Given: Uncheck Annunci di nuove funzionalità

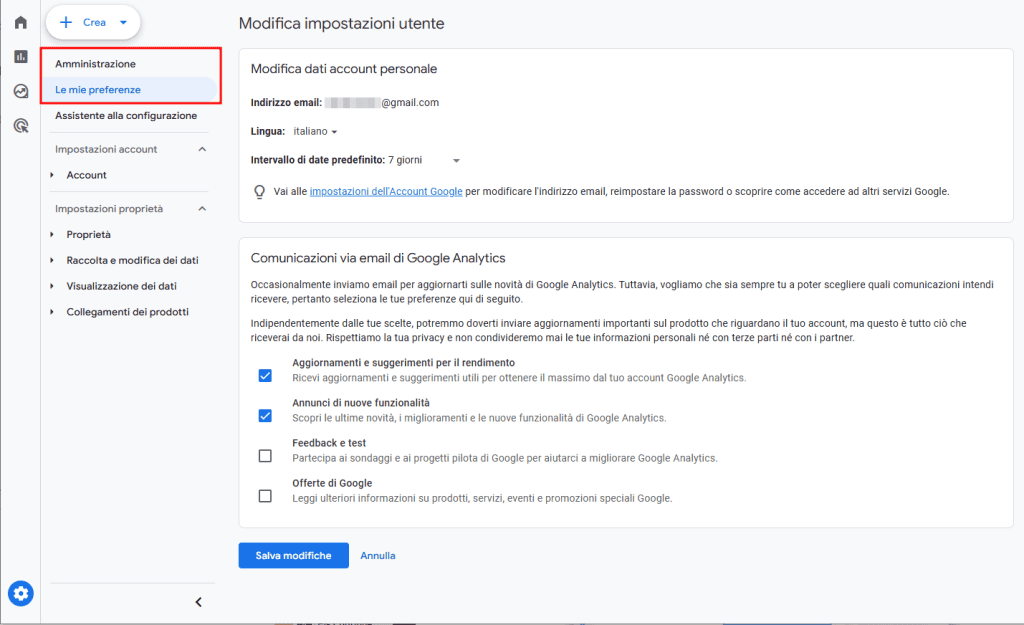Looking at the screenshot, I should pyautogui.click(x=265, y=416).
